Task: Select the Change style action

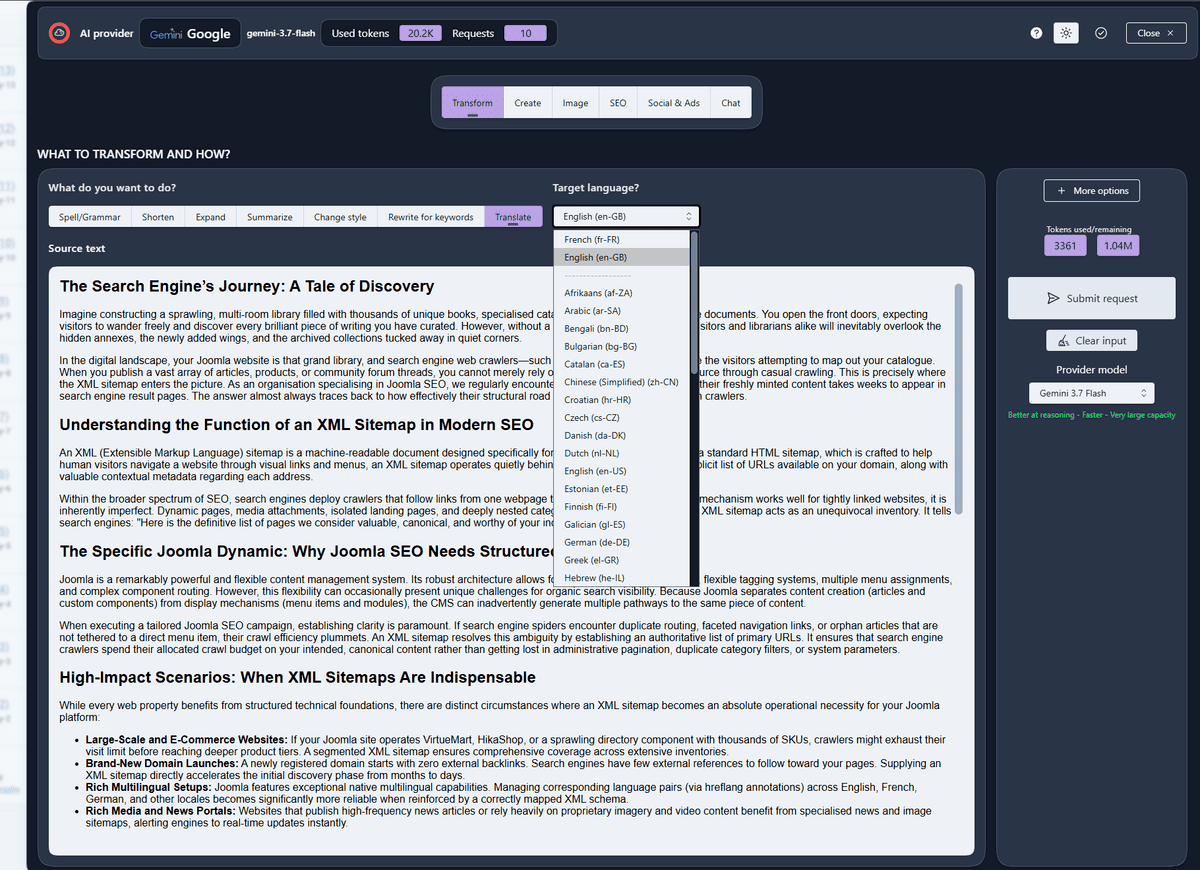Action: click(x=340, y=217)
